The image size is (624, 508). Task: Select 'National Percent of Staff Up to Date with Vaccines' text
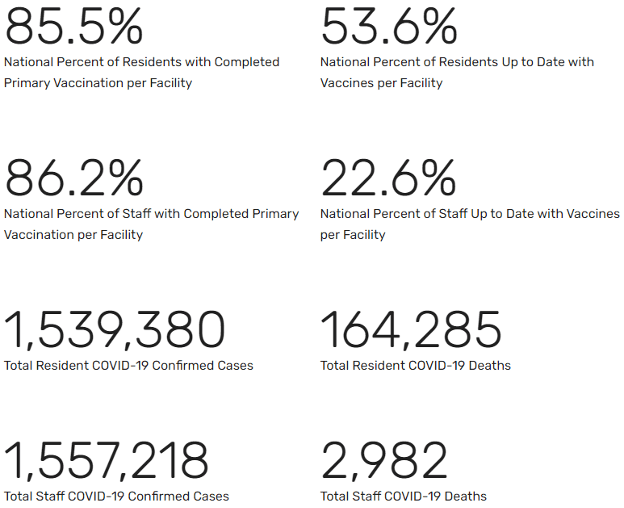[x=470, y=214]
